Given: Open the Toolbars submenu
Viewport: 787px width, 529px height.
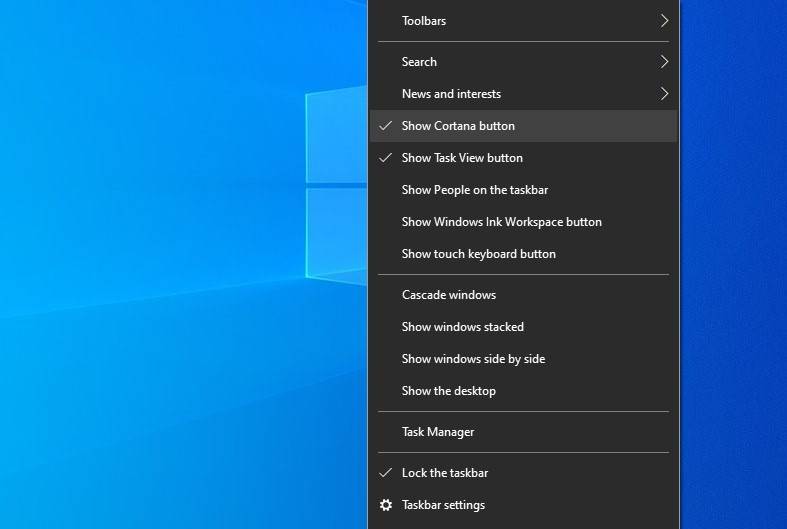Looking at the screenshot, I should coord(523,21).
